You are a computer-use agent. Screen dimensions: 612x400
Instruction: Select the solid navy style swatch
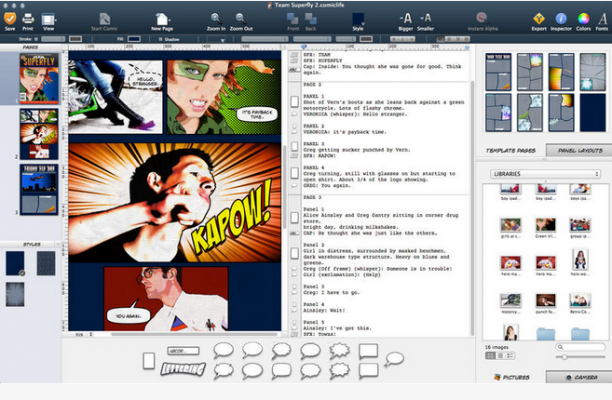[x=15, y=263]
